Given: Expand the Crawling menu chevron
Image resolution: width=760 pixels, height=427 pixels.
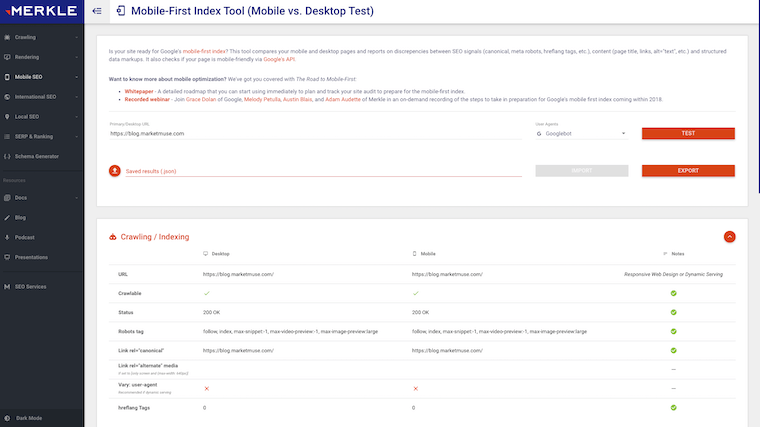Looking at the screenshot, I should click(77, 37).
